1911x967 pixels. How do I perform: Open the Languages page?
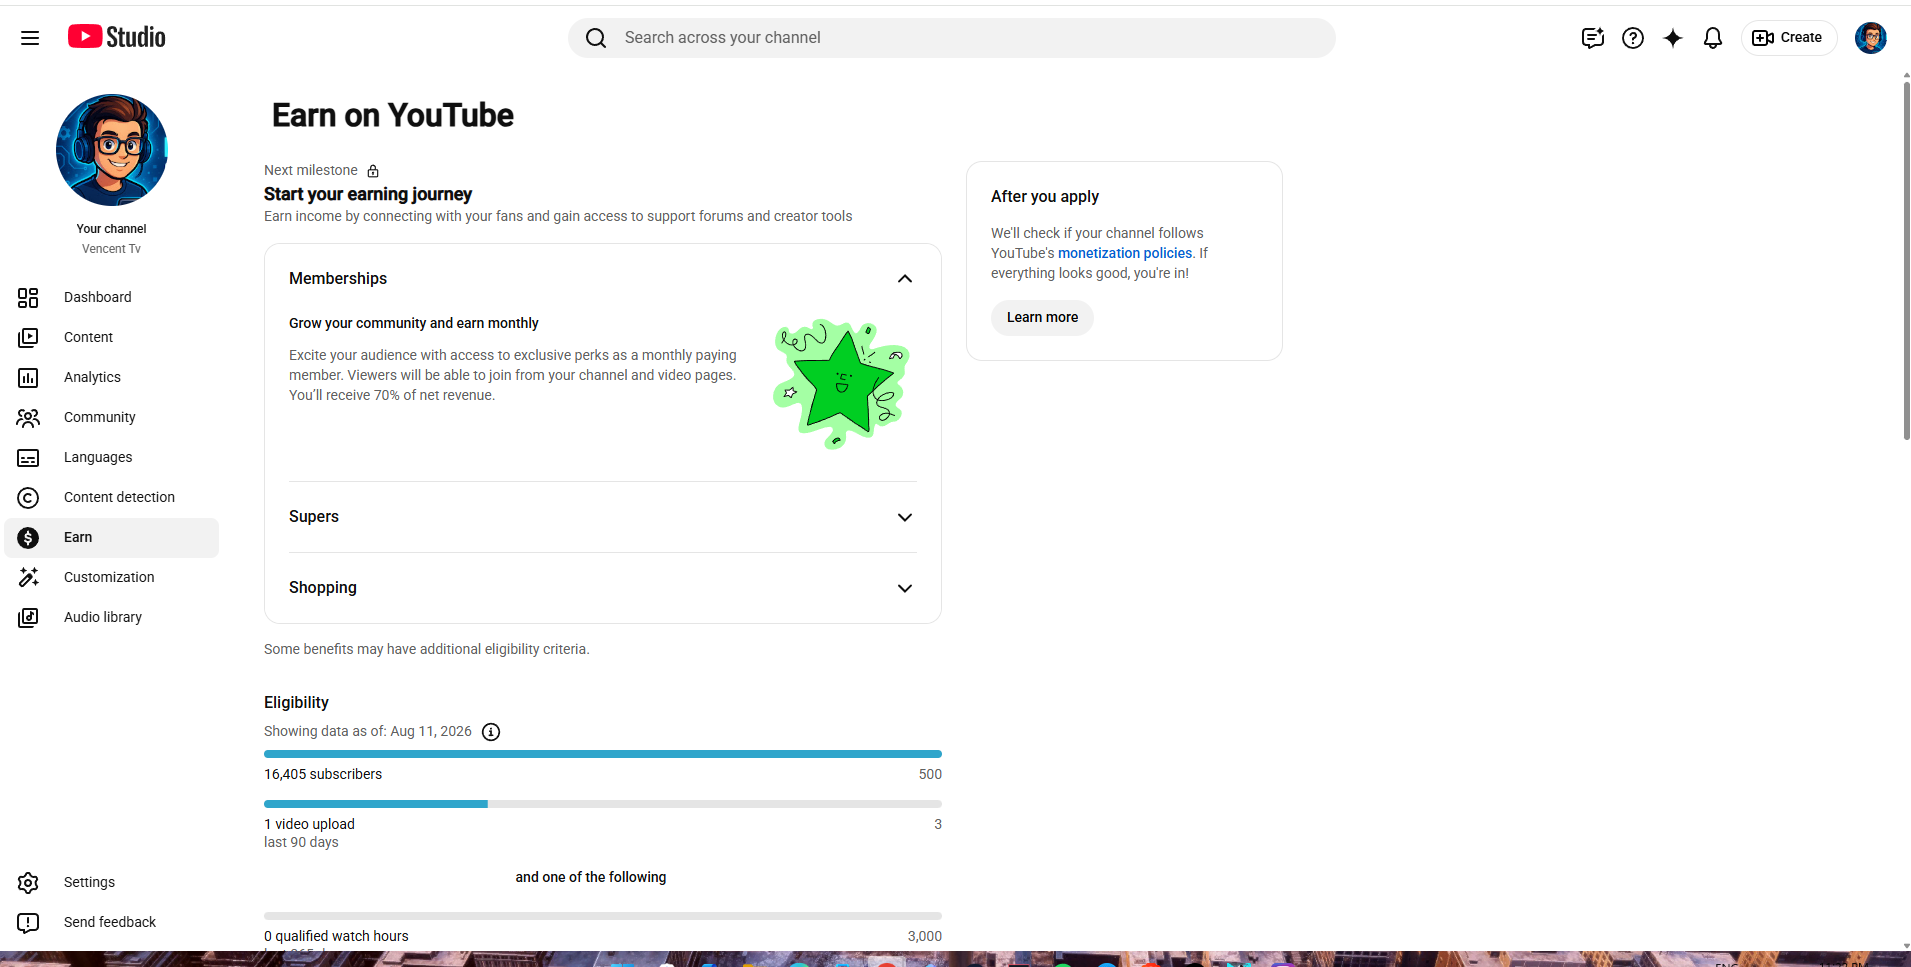pyautogui.click(x=98, y=457)
